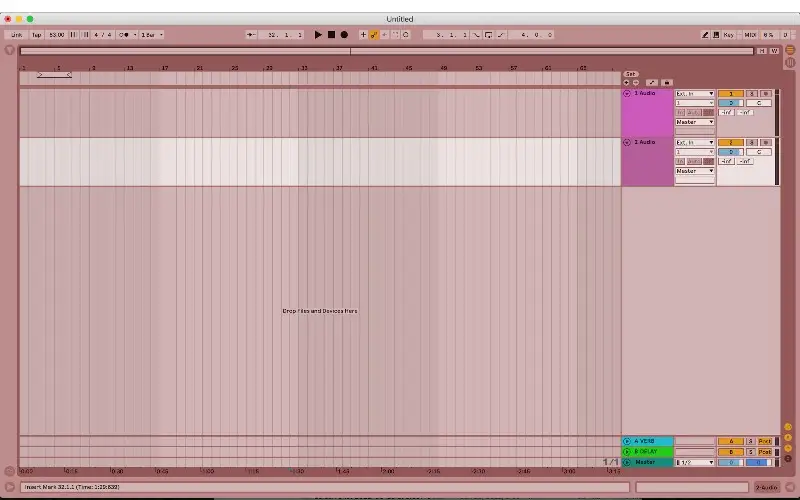The height and width of the screenshot is (500, 800).
Task: Click the Stop button in transport
Action: pos(331,35)
